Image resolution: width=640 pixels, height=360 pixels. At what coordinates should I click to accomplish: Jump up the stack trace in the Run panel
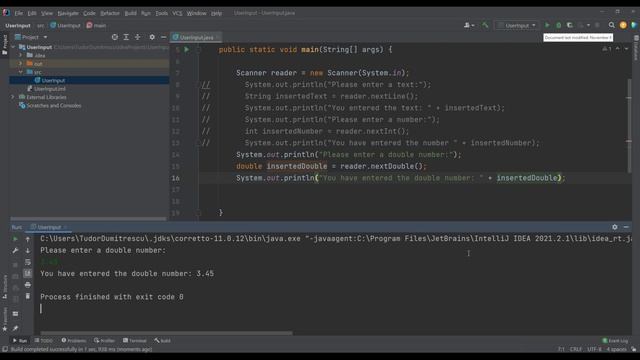tap(28, 239)
